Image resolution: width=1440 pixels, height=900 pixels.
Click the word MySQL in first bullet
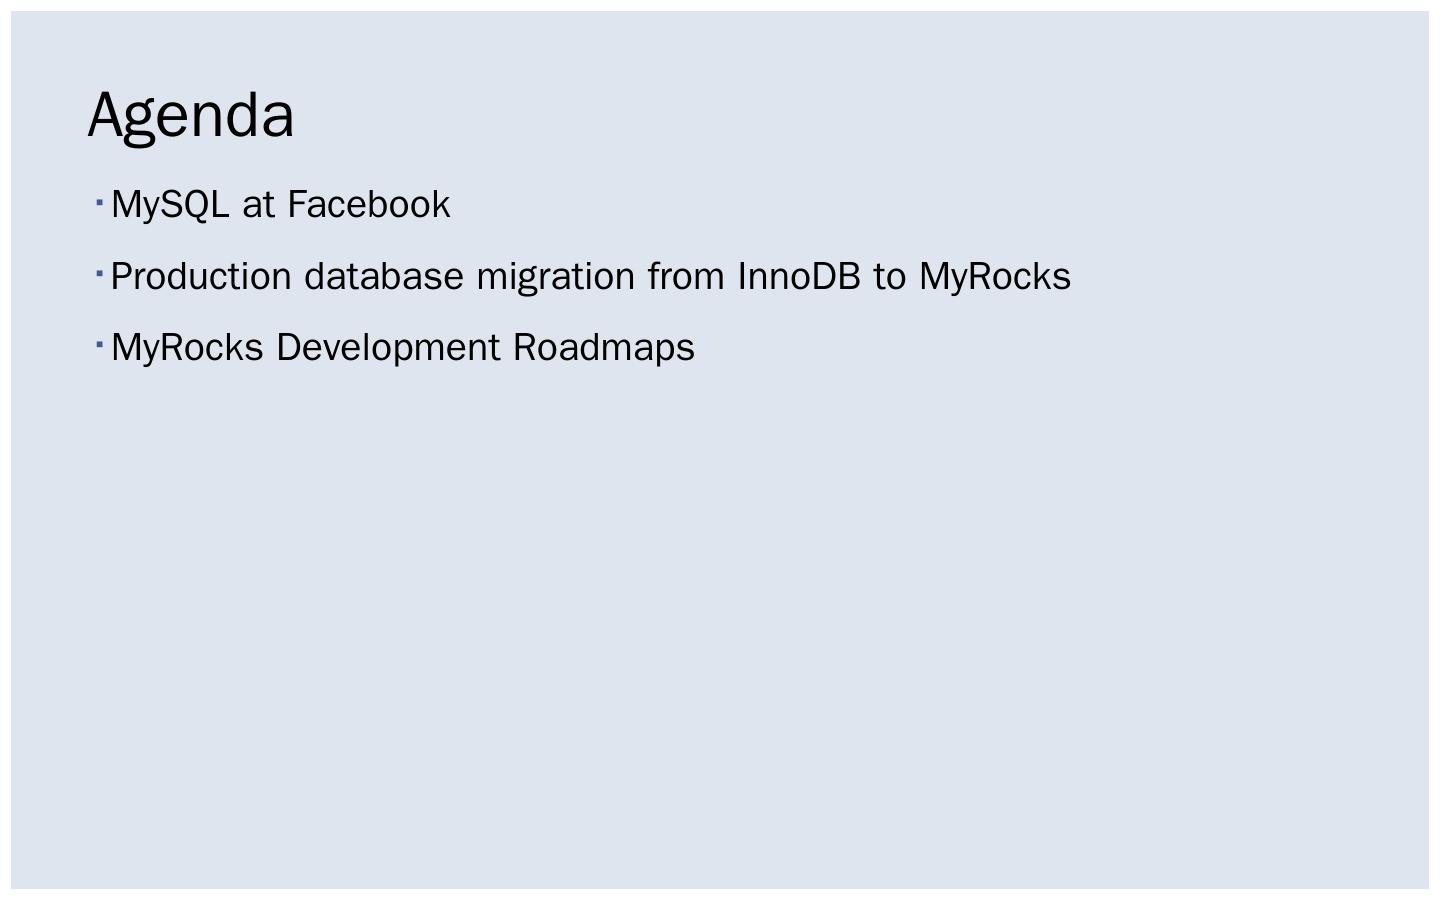170,205
